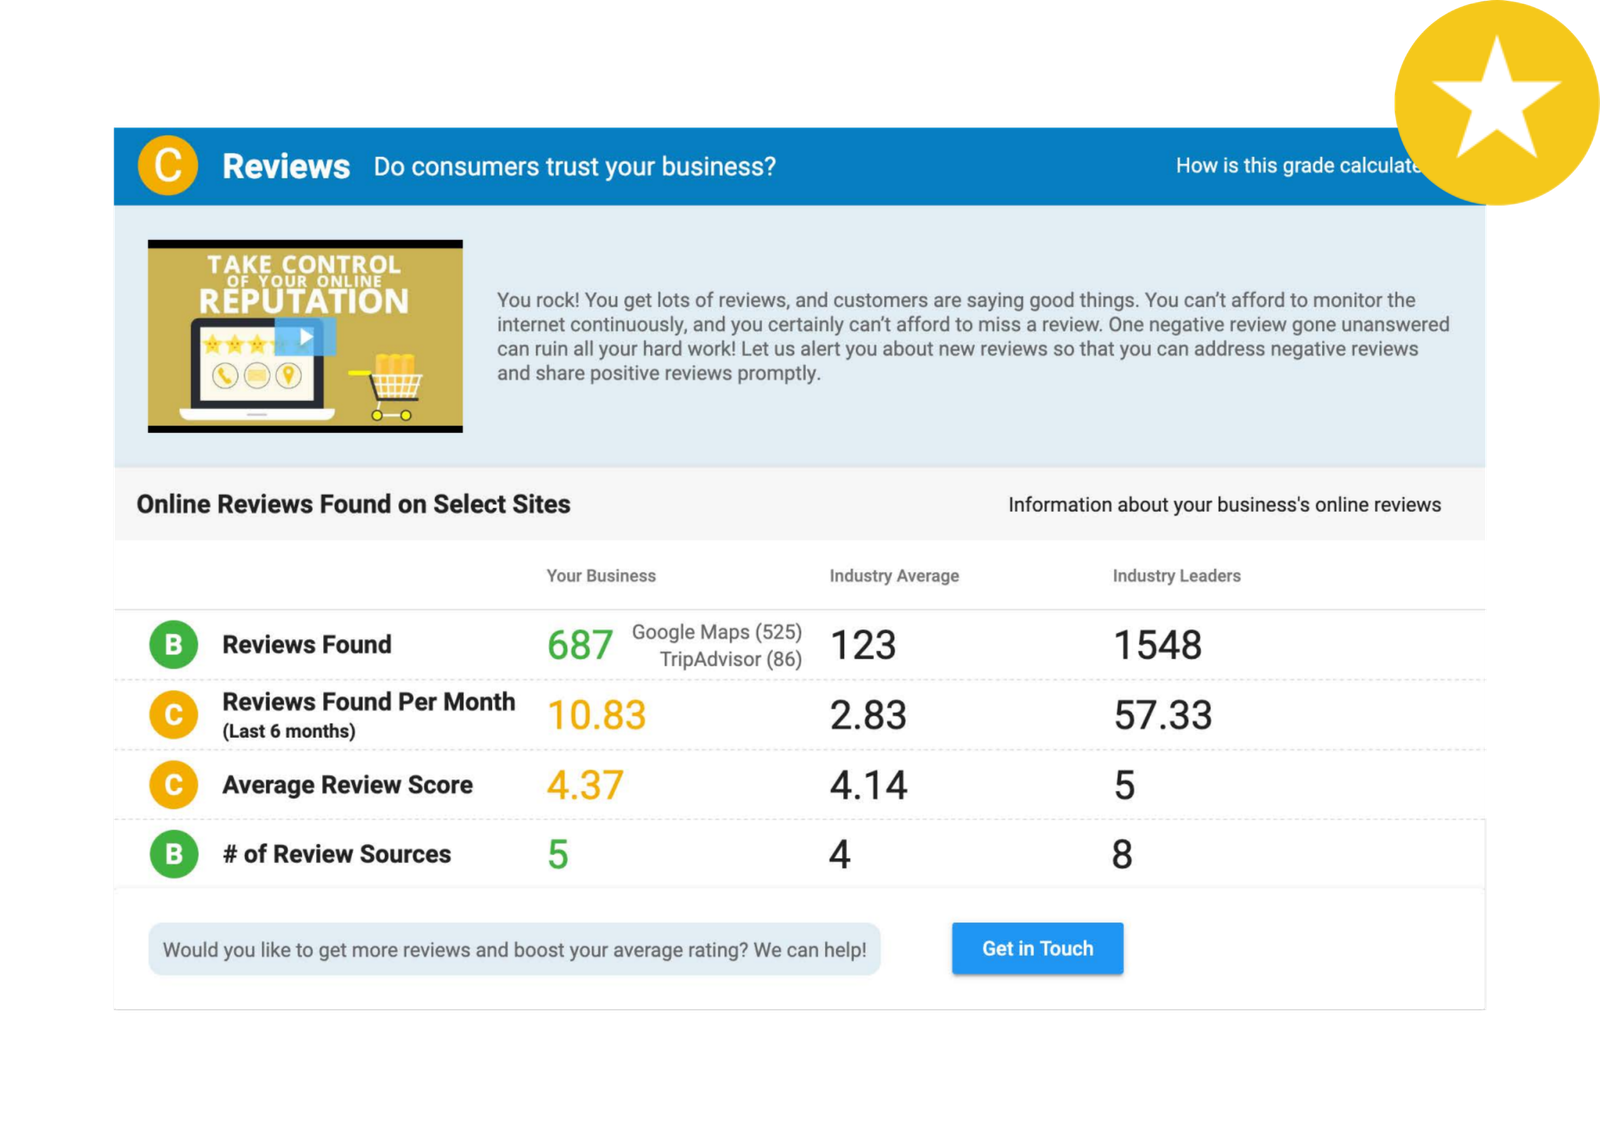
Task: Click the B badge beside # of Review Sources
Action: [174, 854]
